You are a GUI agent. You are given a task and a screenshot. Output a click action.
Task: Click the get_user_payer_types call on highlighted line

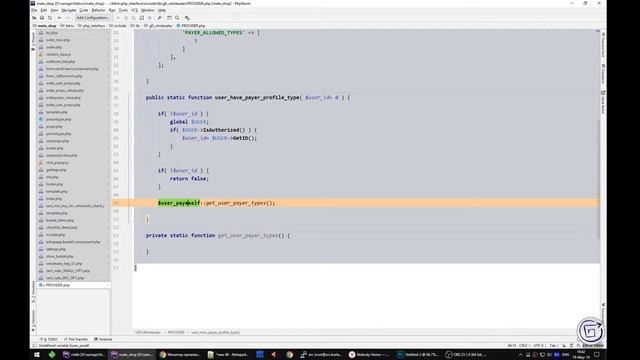tap(236, 203)
